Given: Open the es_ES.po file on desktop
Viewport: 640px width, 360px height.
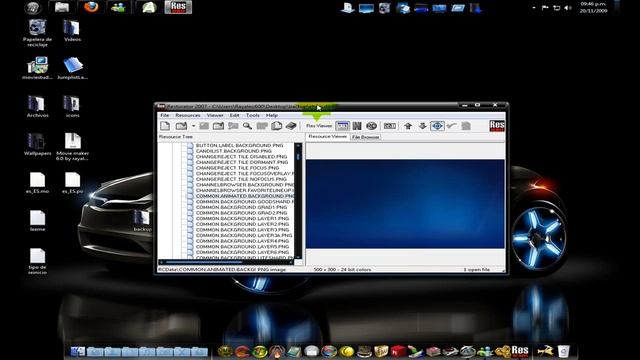Looking at the screenshot, I should [x=72, y=182].
